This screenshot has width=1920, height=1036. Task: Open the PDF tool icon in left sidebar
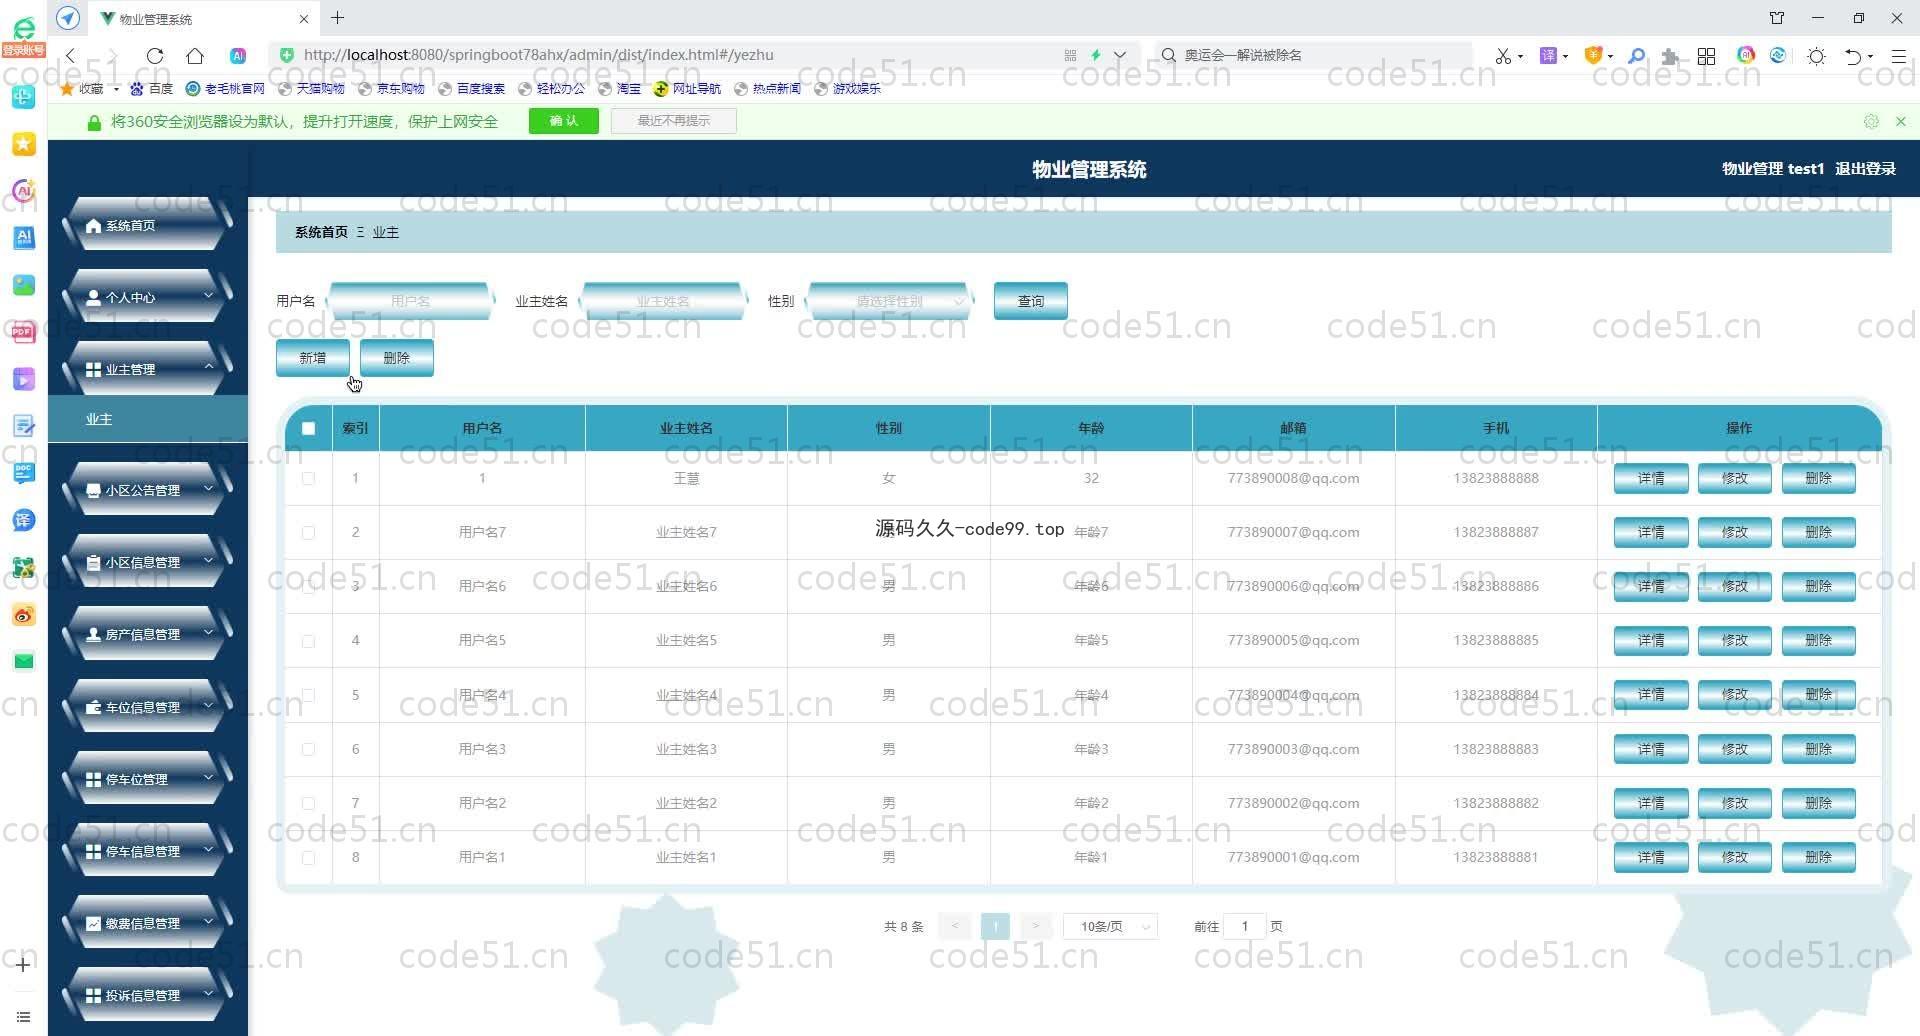pos(24,332)
